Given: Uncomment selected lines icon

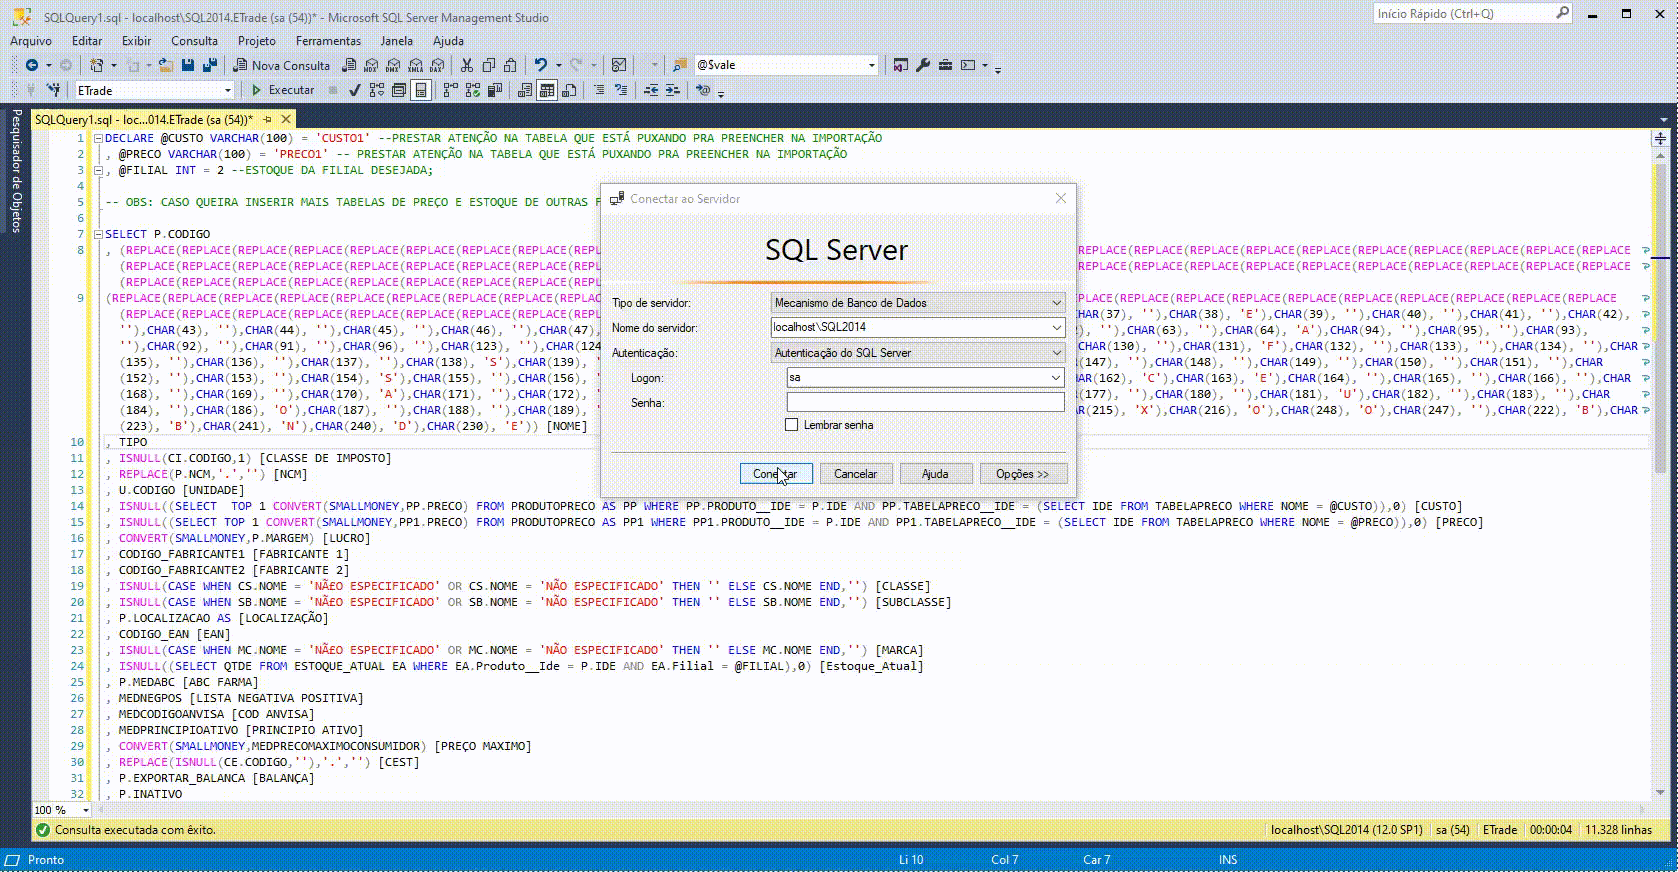Looking at the screenshot, I should (x=621, y=90).
